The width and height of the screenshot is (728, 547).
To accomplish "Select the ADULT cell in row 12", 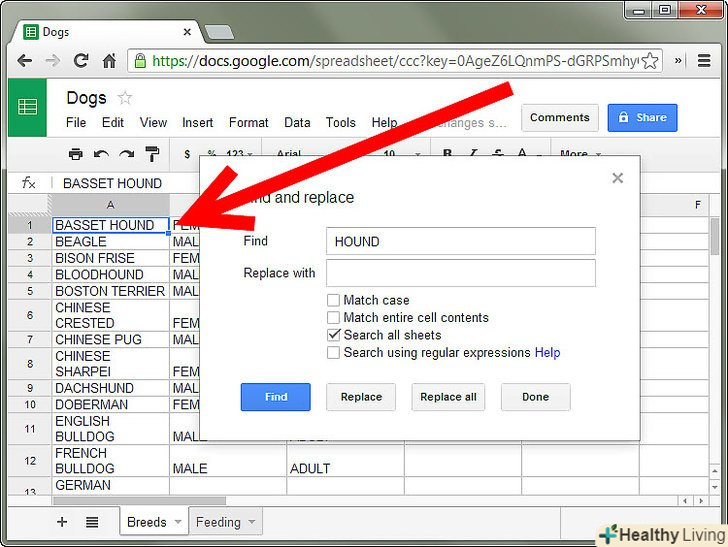I will (x=345, y=461).
